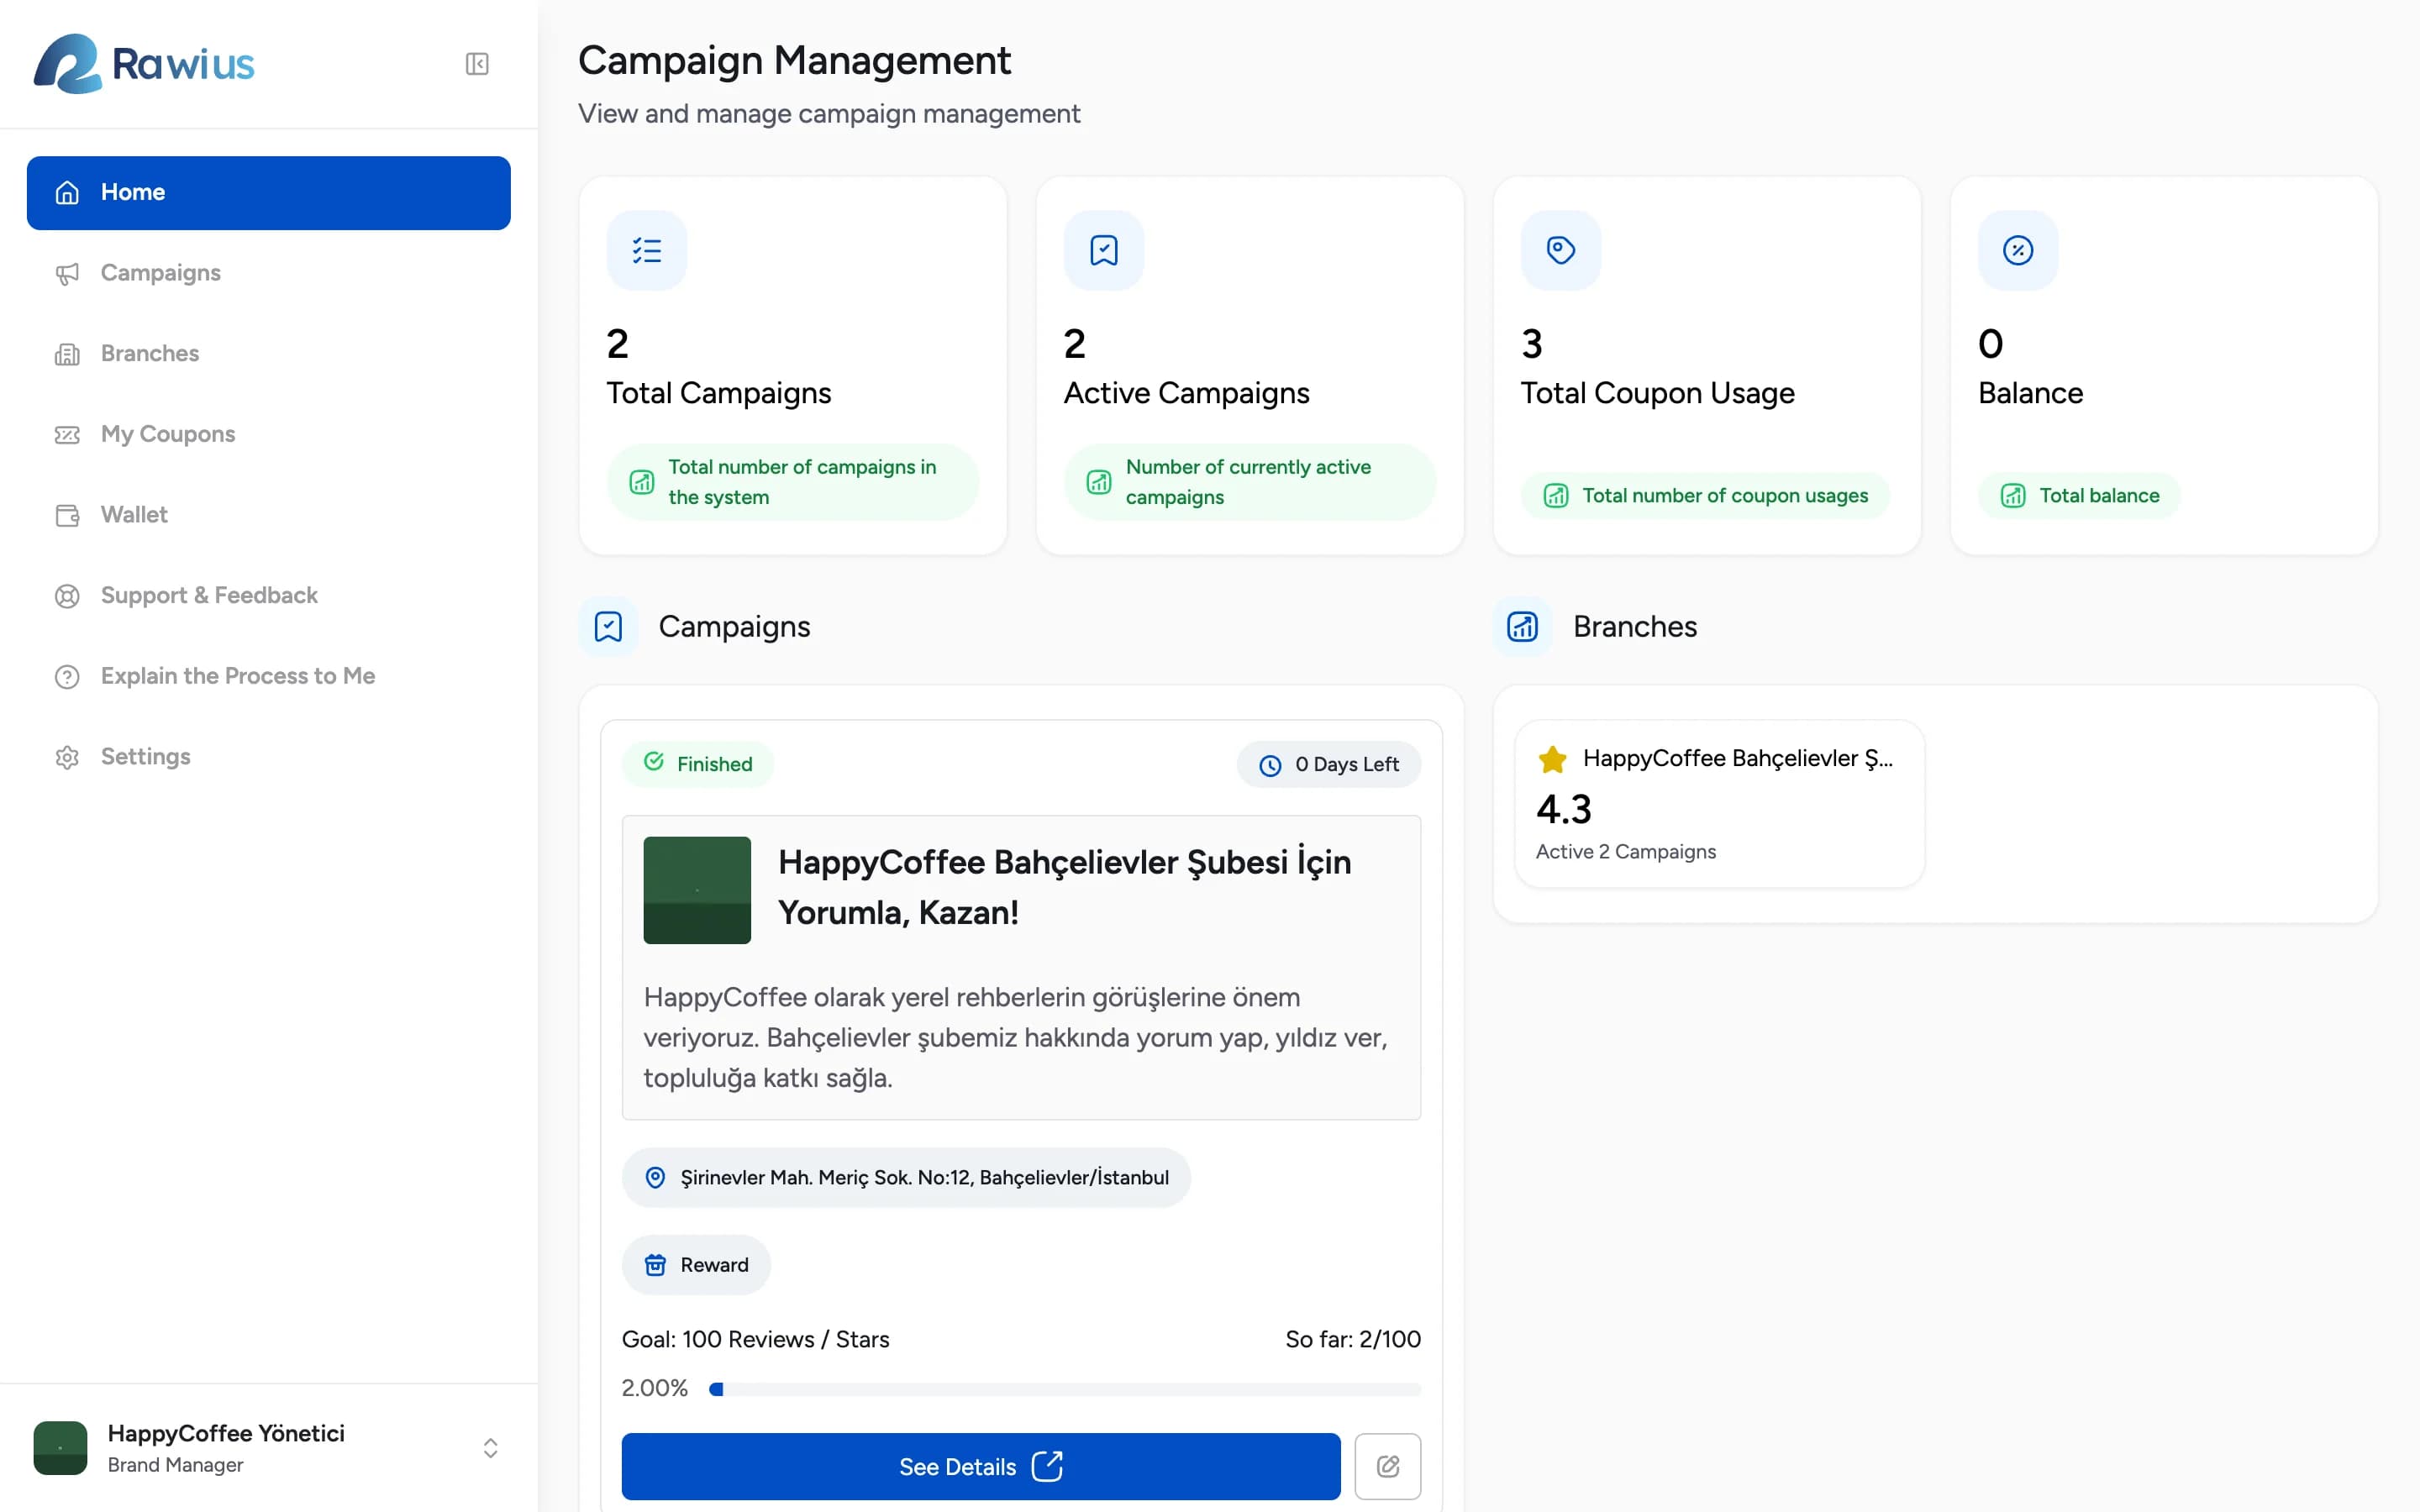
Task: Click the edit icon beside See Details
Action: [x=1387, y=1466]
